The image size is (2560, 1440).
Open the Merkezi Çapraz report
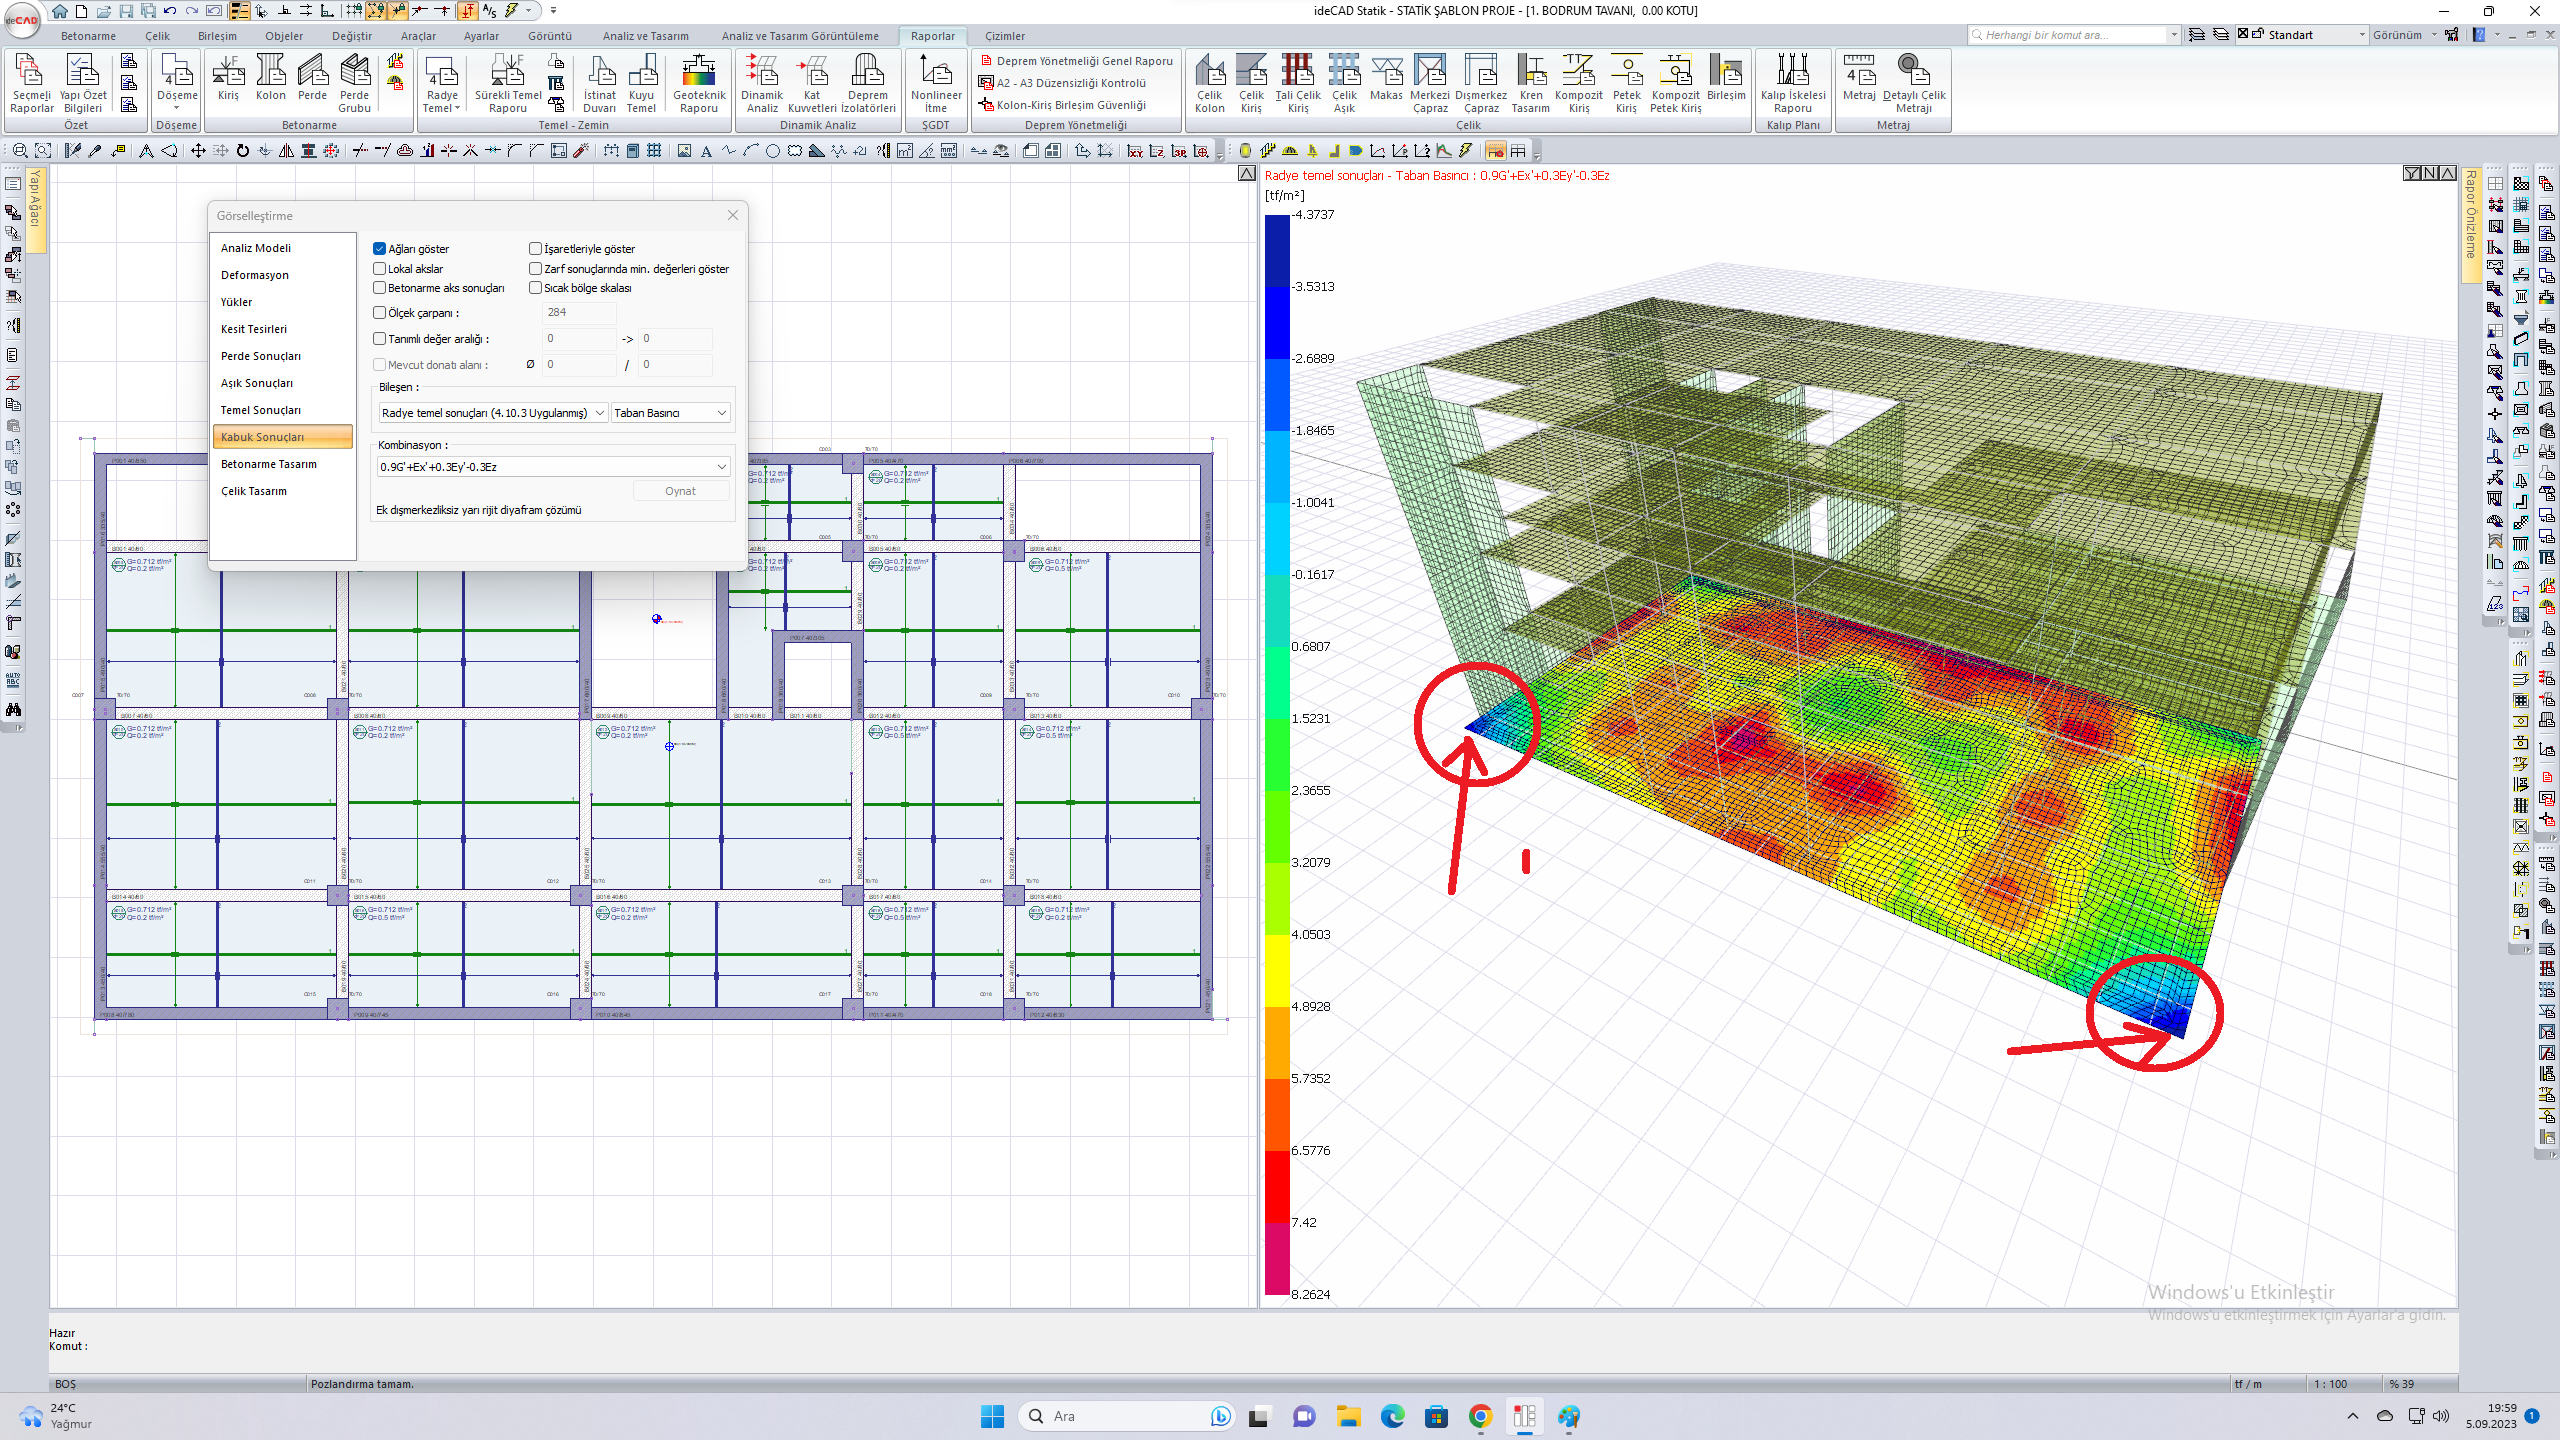[1430, 83]
